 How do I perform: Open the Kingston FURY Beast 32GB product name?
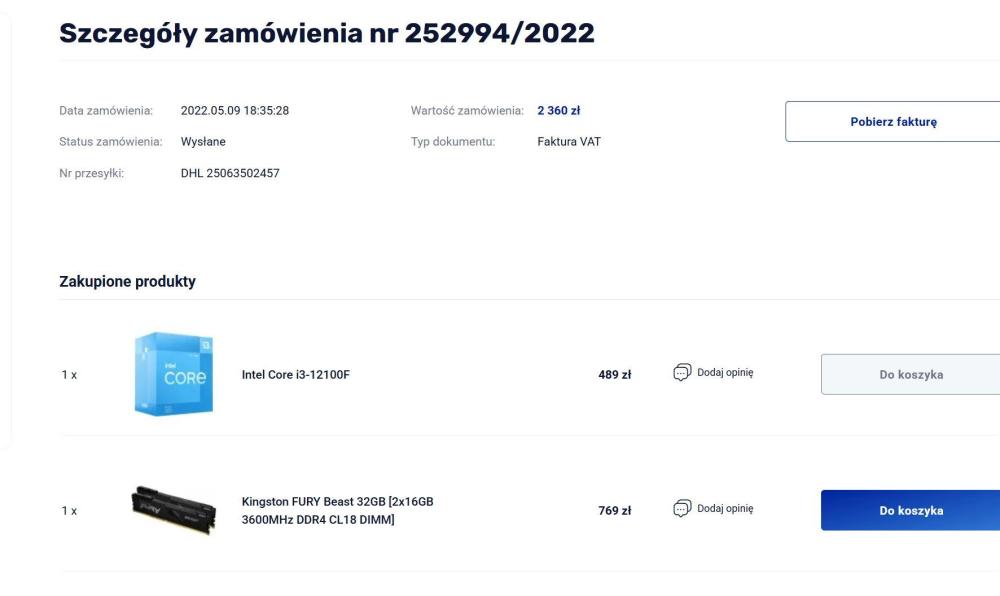(337, 510)
